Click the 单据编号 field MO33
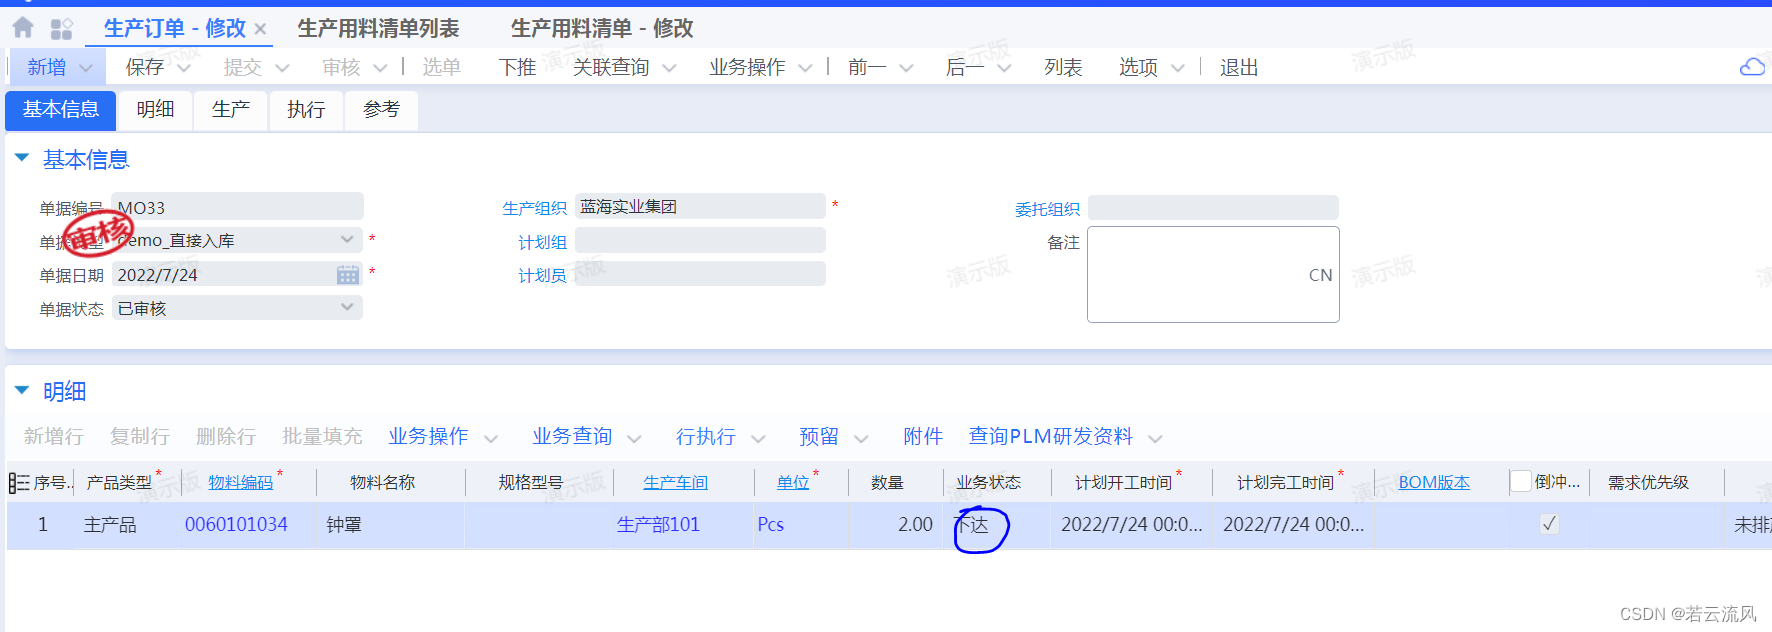This screenshot has height=632, width=1772. 237,207
